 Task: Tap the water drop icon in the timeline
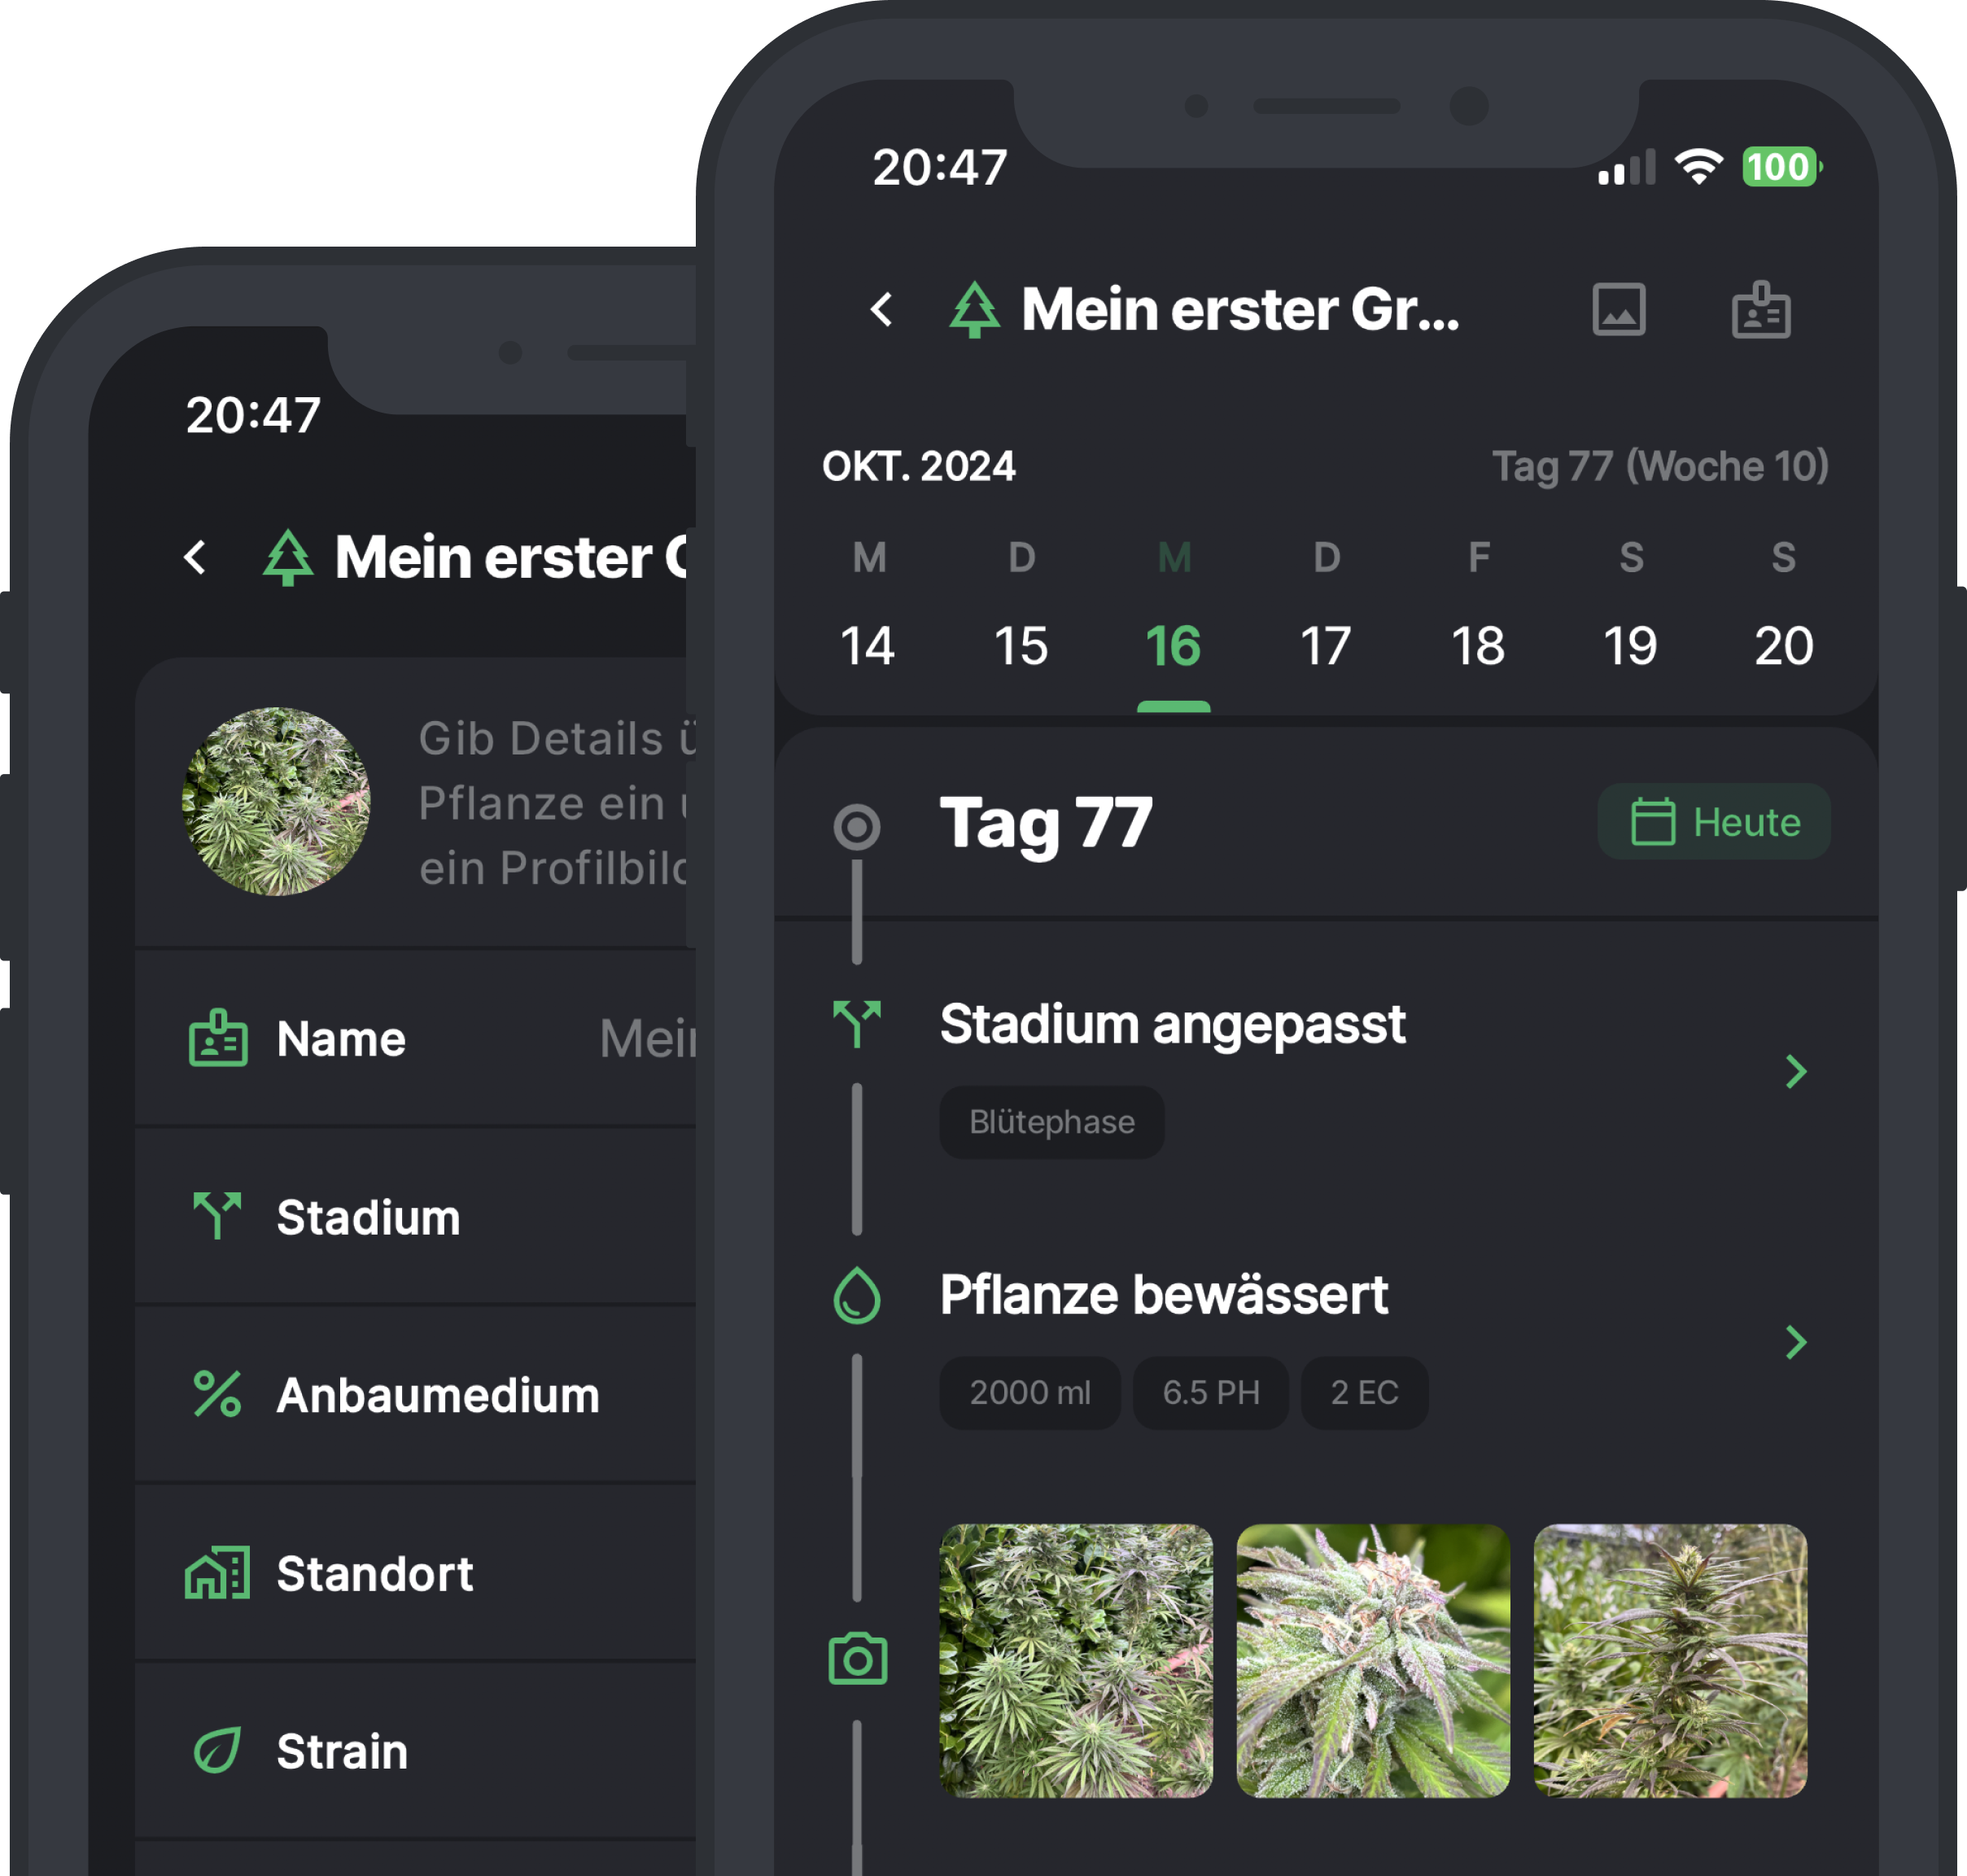tap(857, 1295)
